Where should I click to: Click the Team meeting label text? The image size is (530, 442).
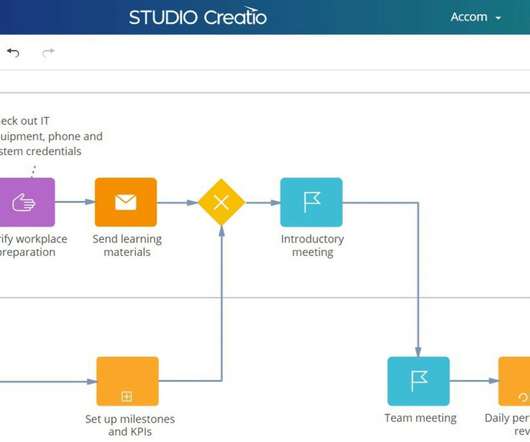click(420, 418)
